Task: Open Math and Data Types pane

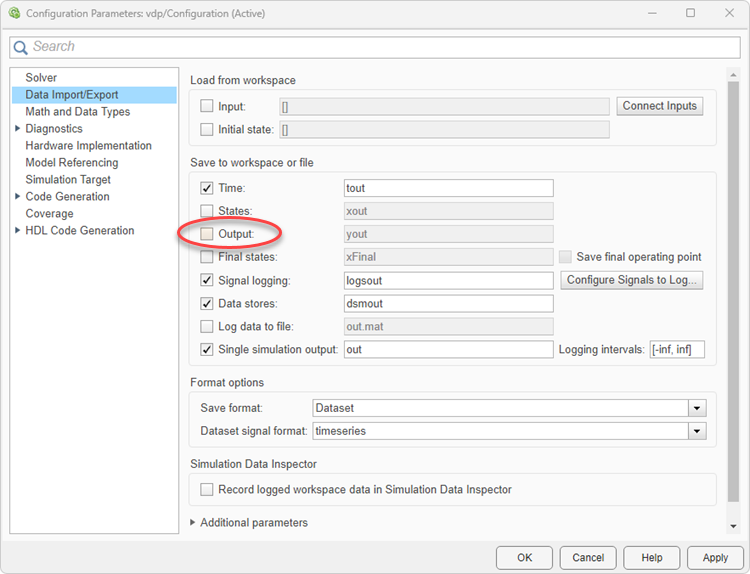Action: pos(77,111)
